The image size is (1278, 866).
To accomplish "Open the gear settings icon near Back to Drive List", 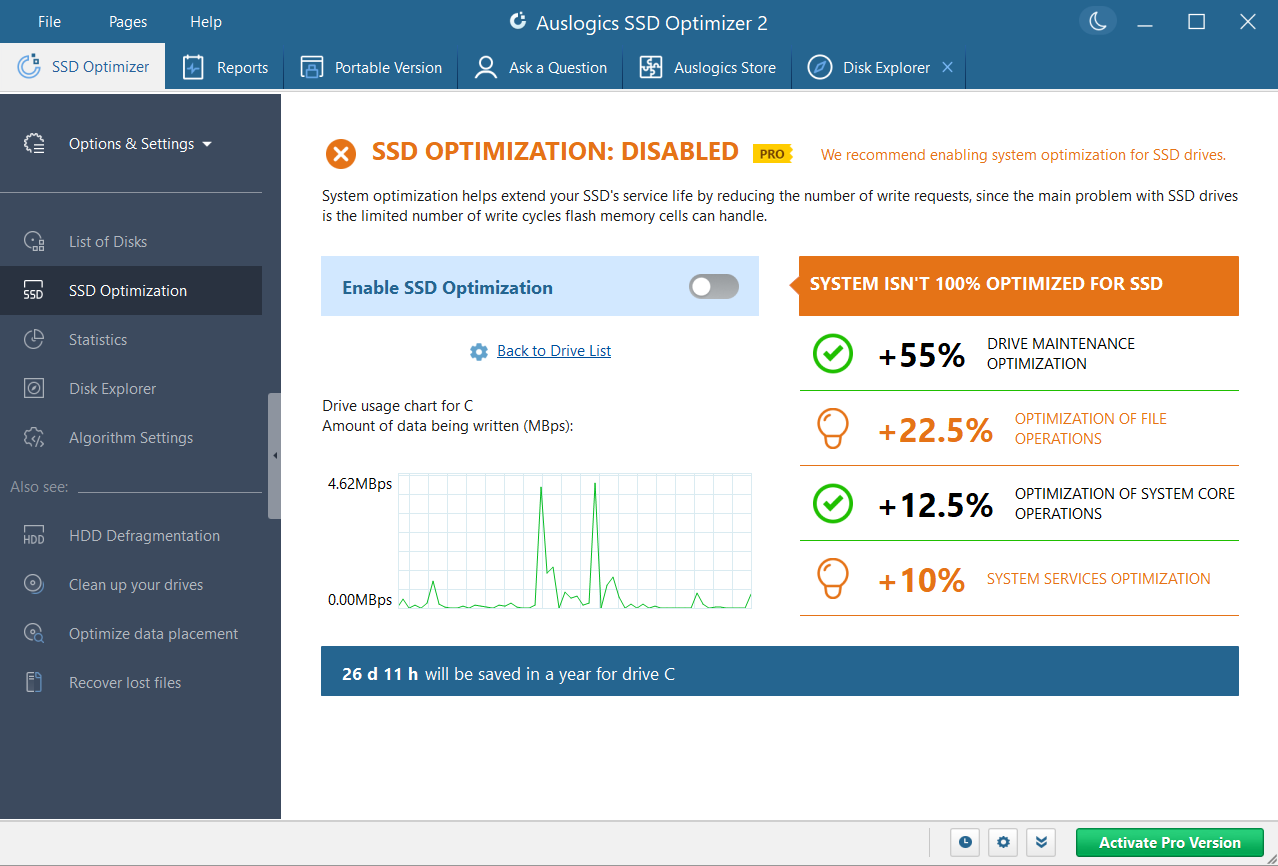I will click(x=479, y=351).
